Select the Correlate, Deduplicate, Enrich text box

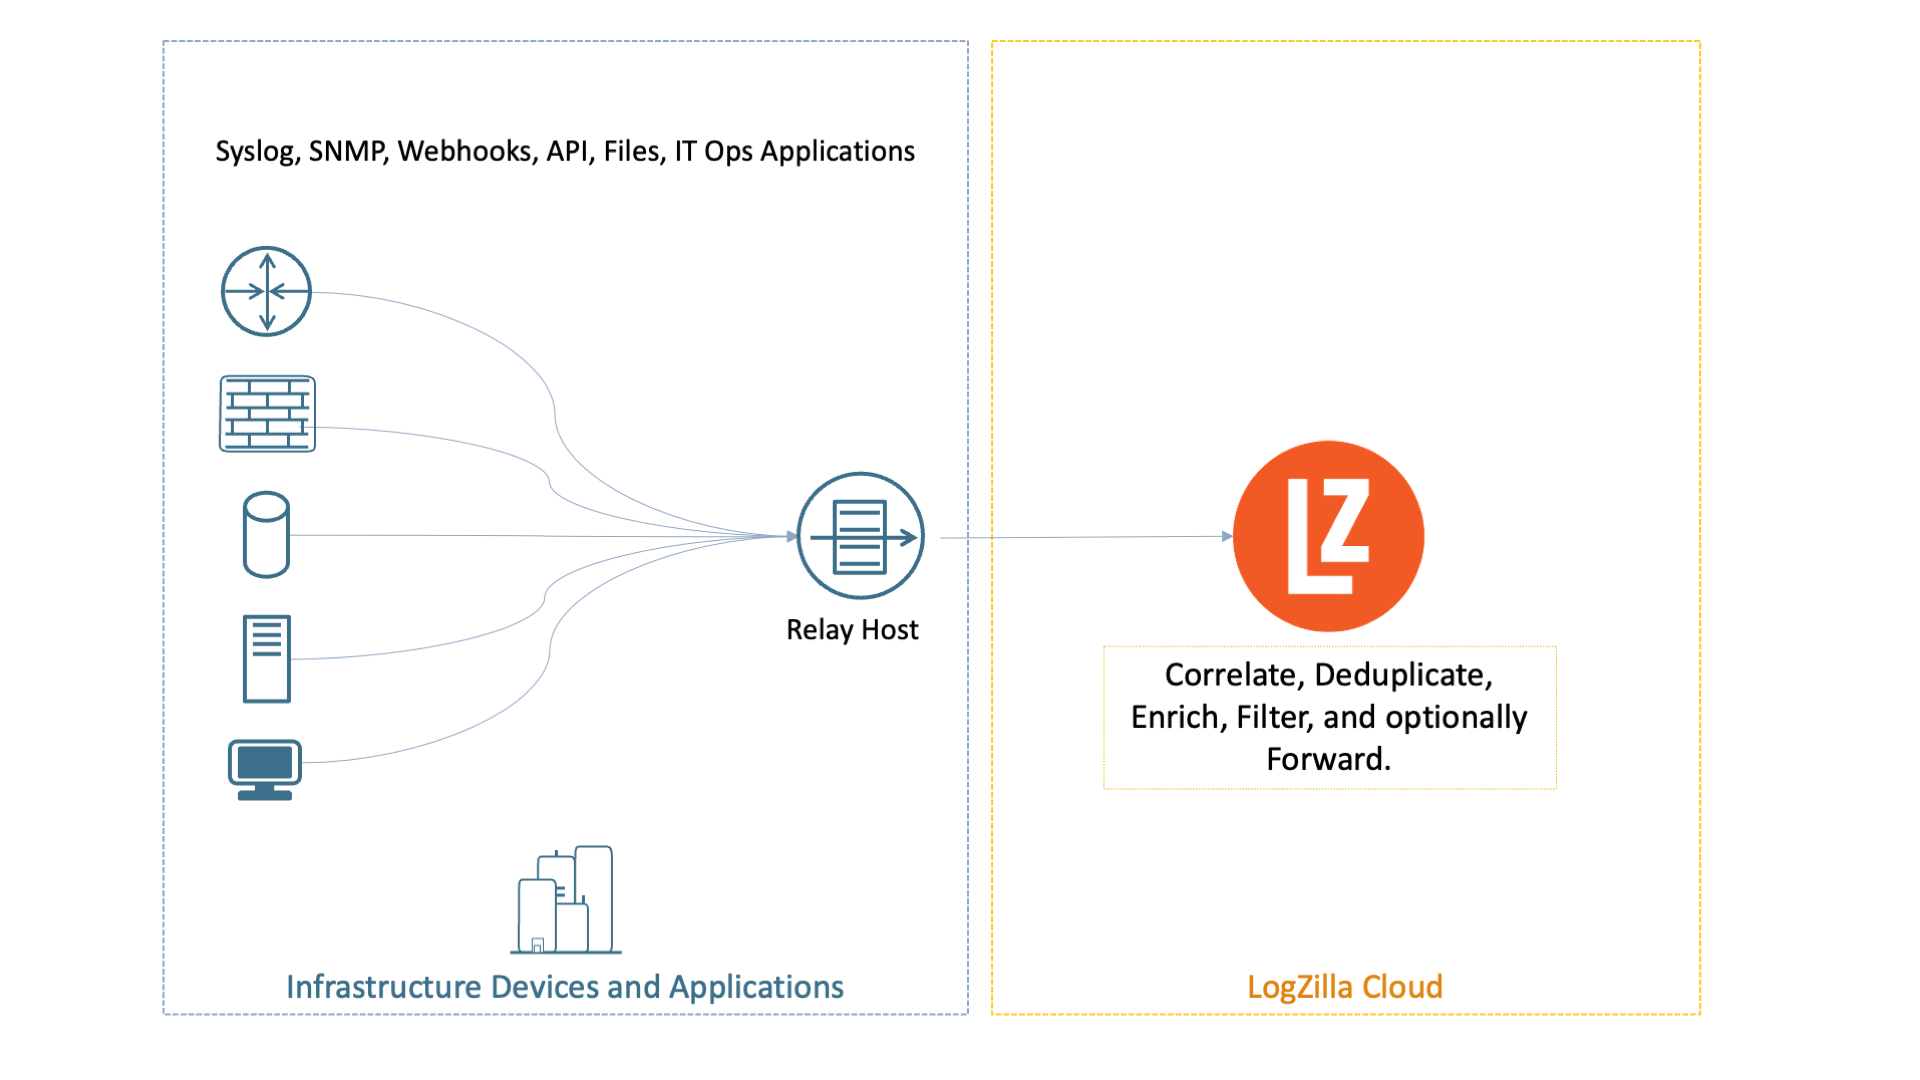pos(1330,717)
